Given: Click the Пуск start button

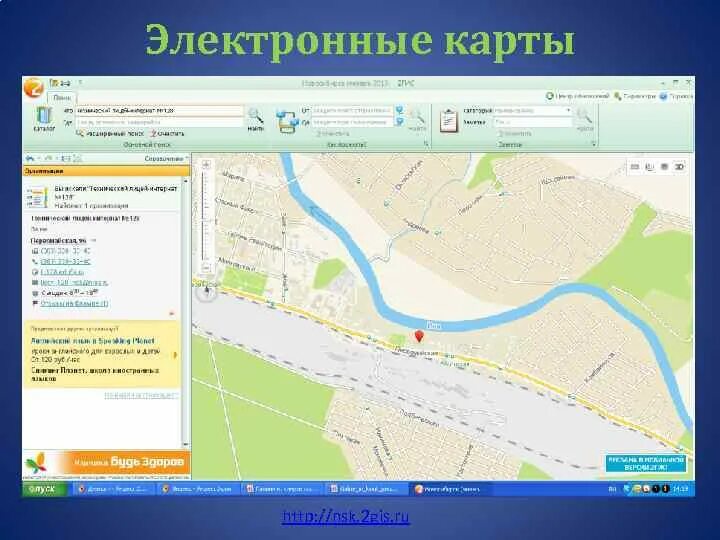Looking at the screenshot, I should click(x=45, y=489).
